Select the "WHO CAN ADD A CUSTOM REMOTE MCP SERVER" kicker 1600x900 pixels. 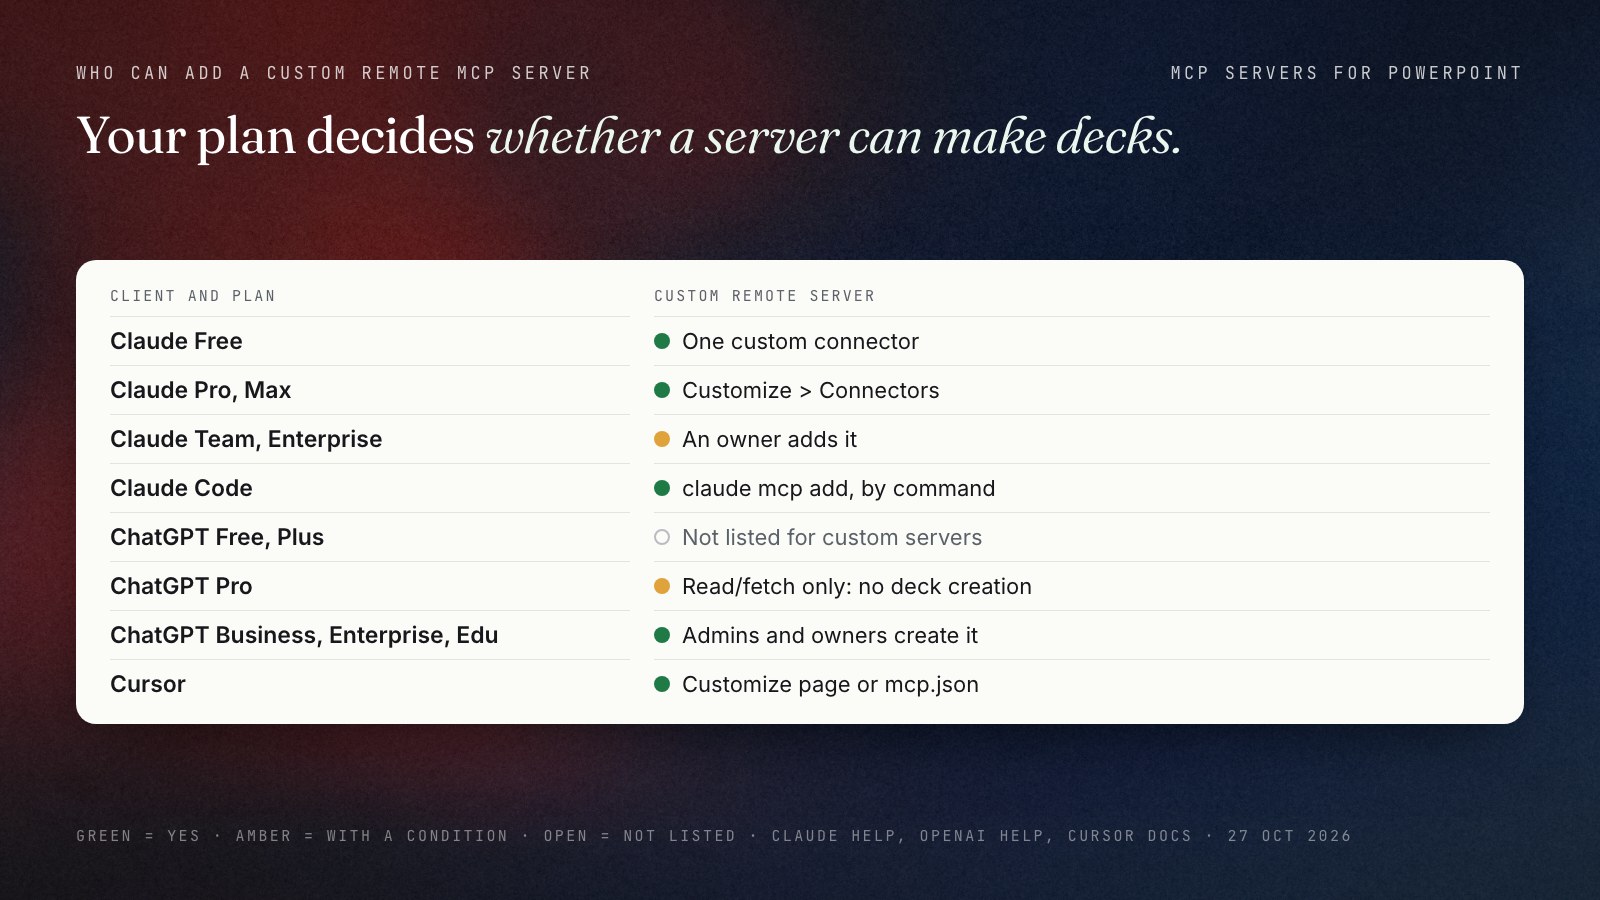click(x=334, y=73)
